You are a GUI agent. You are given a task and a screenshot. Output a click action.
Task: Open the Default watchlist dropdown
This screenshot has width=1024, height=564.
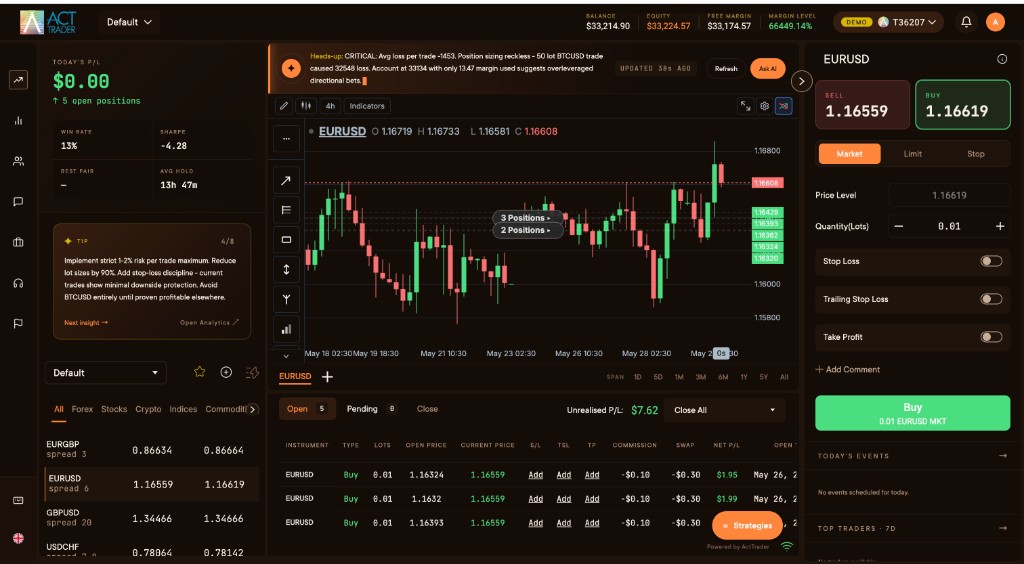[x=106, y=373]
